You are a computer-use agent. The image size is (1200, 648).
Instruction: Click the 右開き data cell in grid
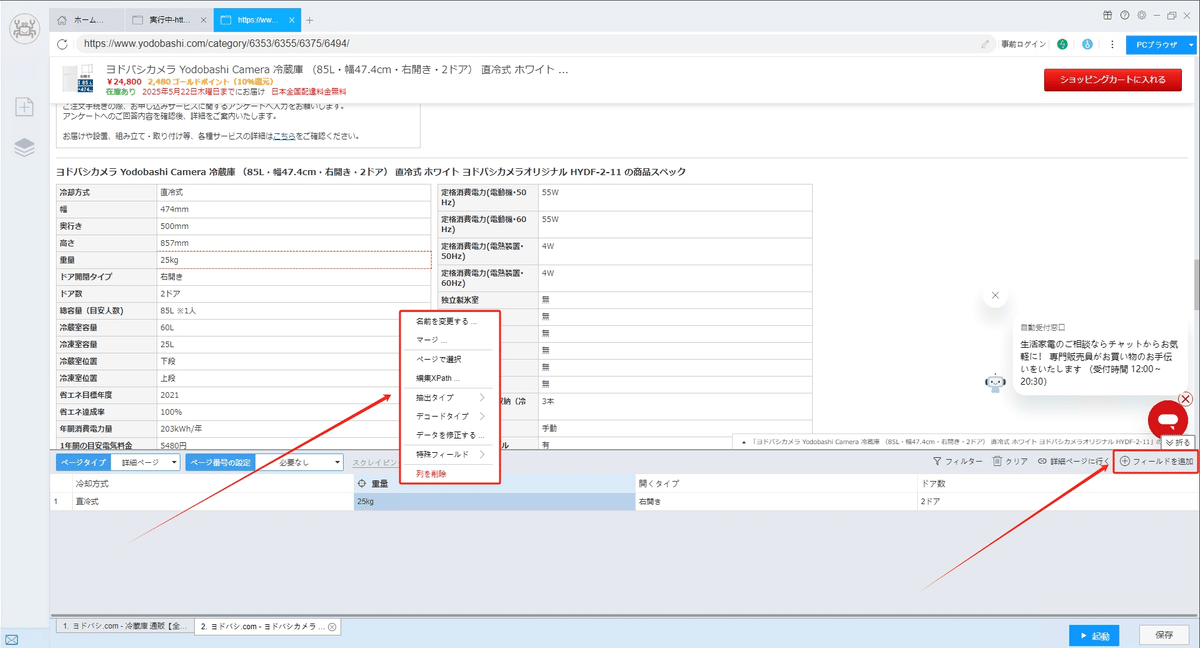coord(776,501)
